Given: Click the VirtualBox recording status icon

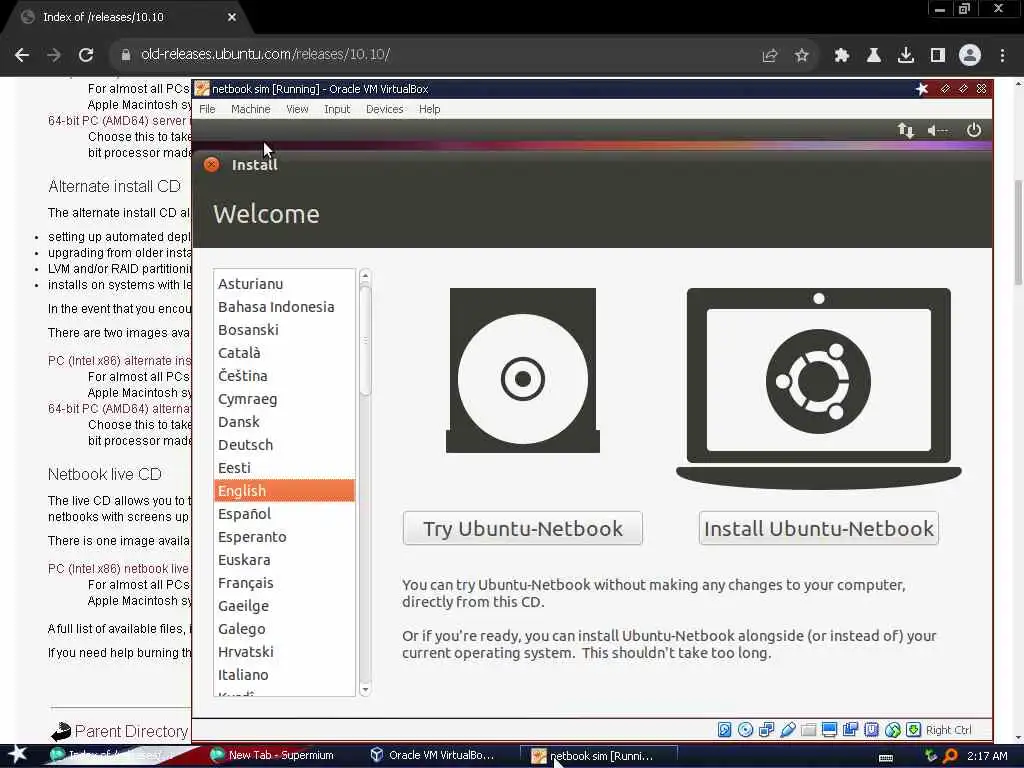Looking at the screenshot, I should (x=850, y=729).
